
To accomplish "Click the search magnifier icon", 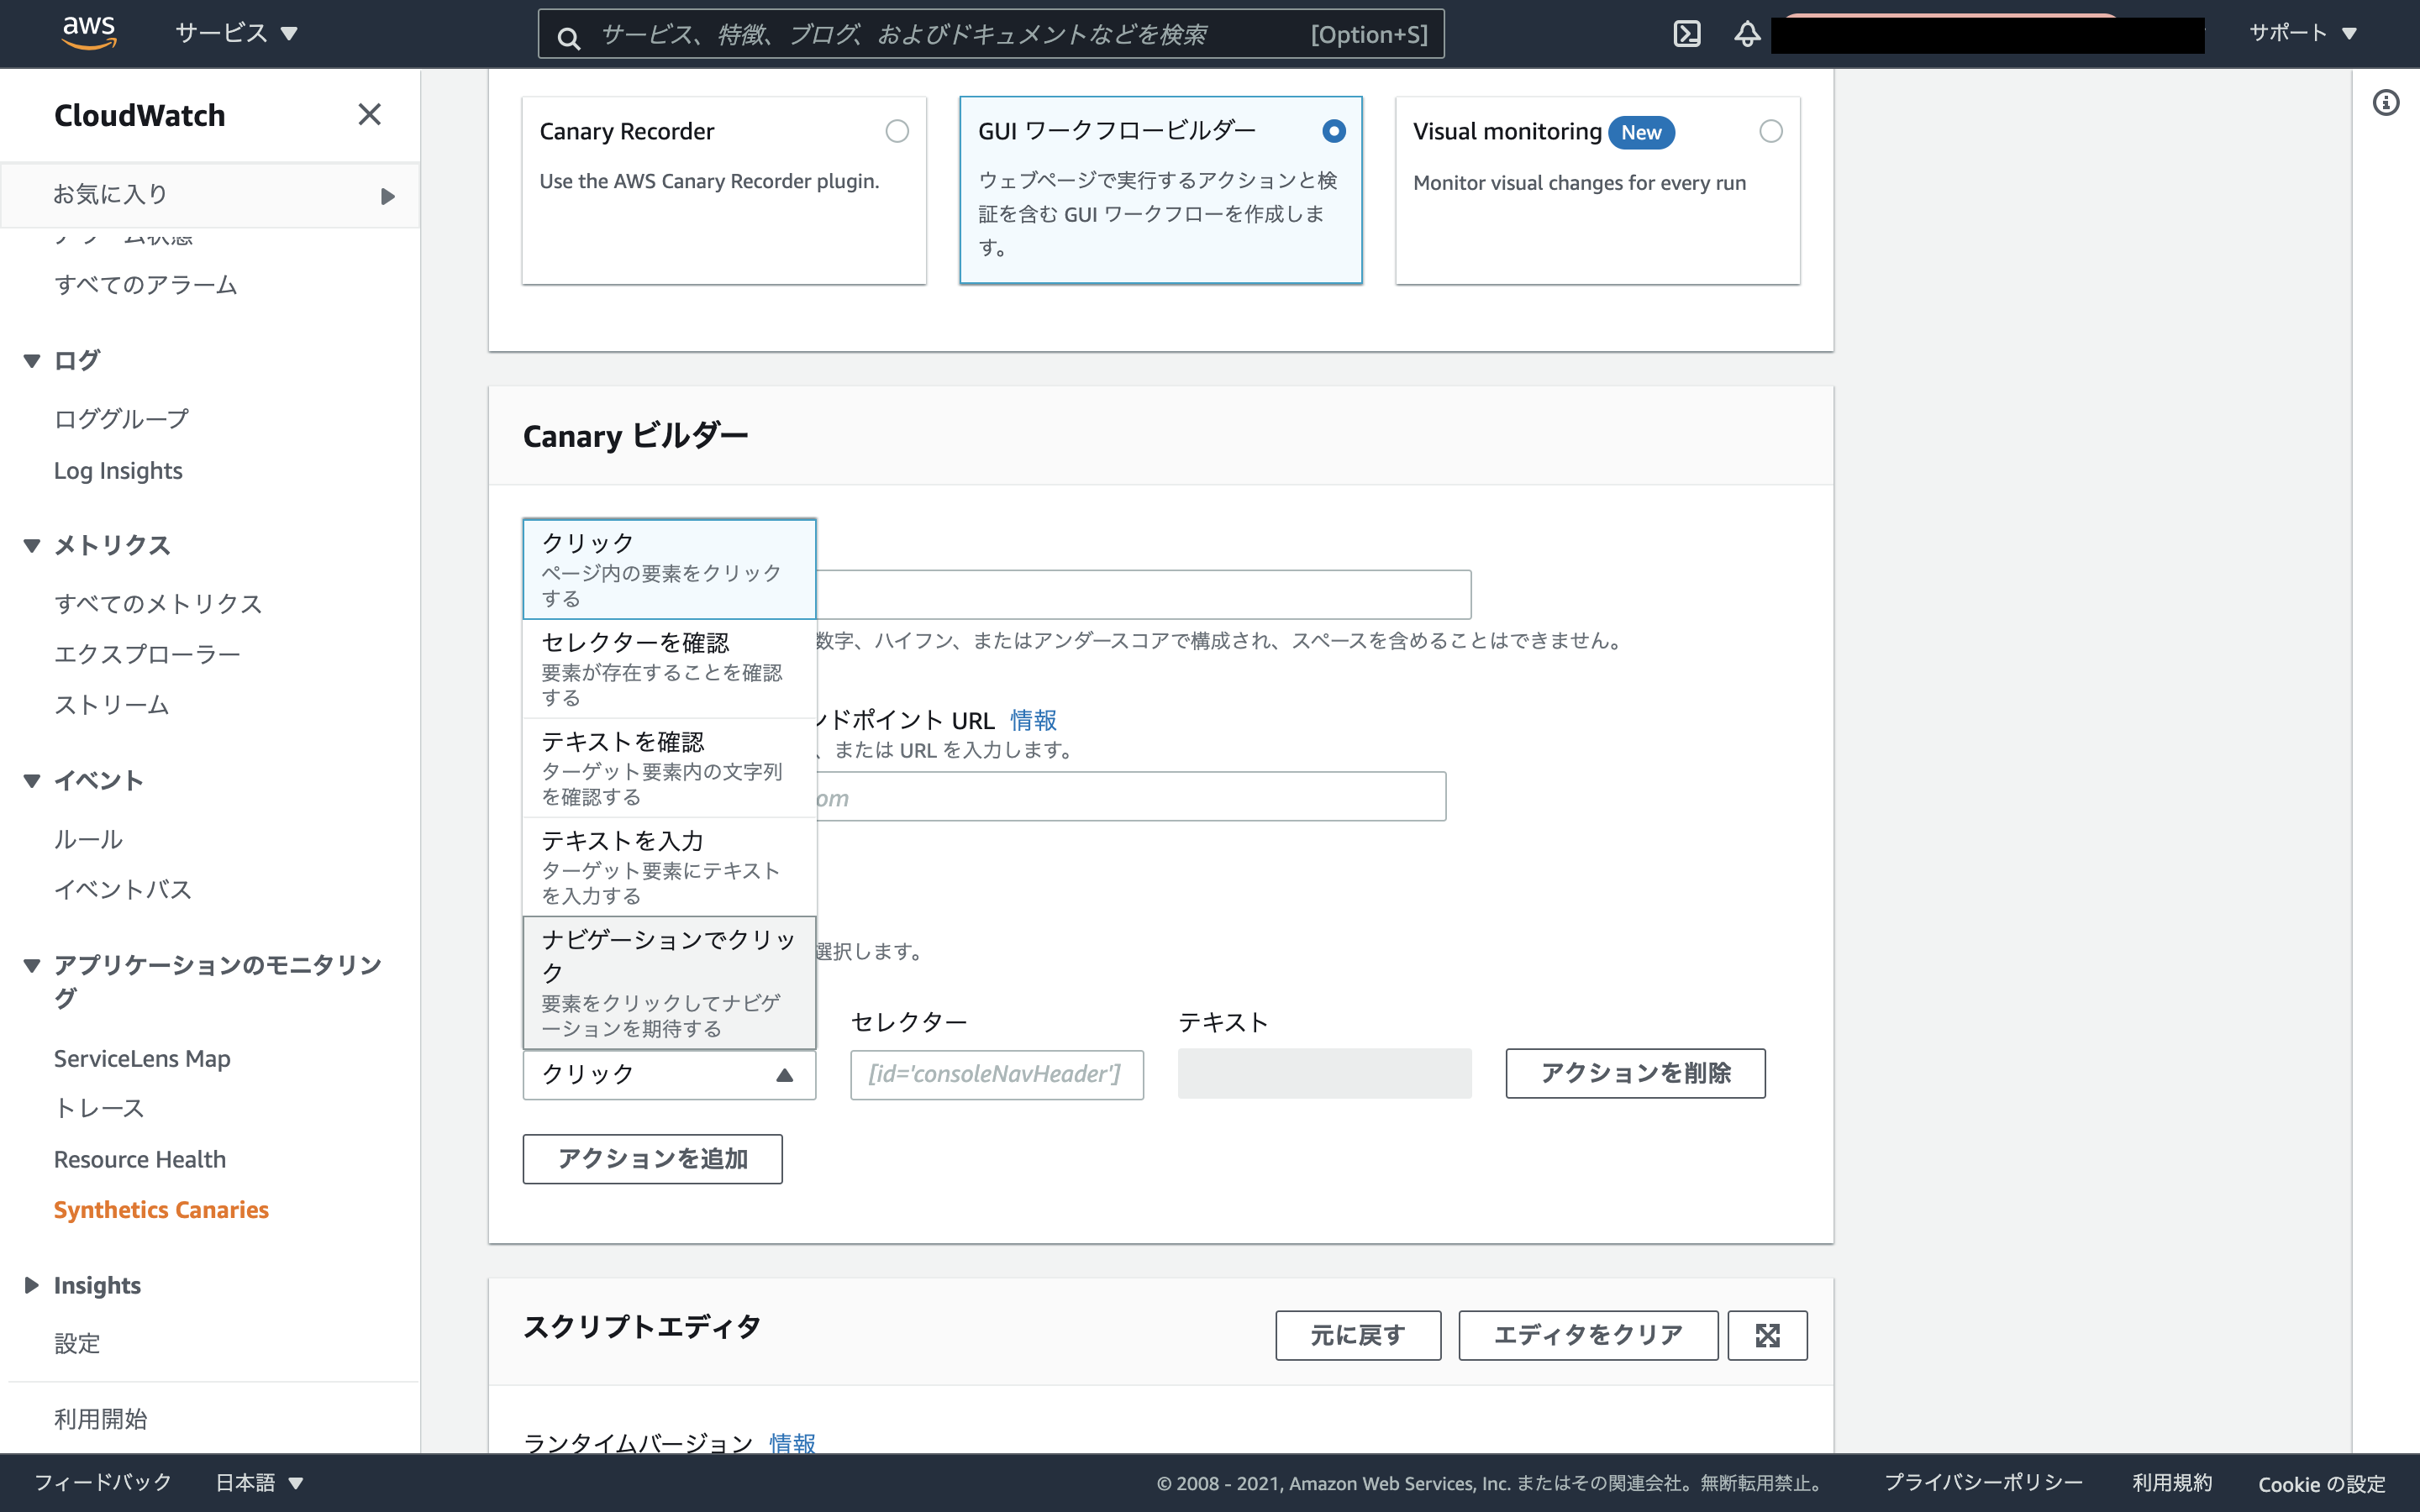I will [x=568, y=35].
